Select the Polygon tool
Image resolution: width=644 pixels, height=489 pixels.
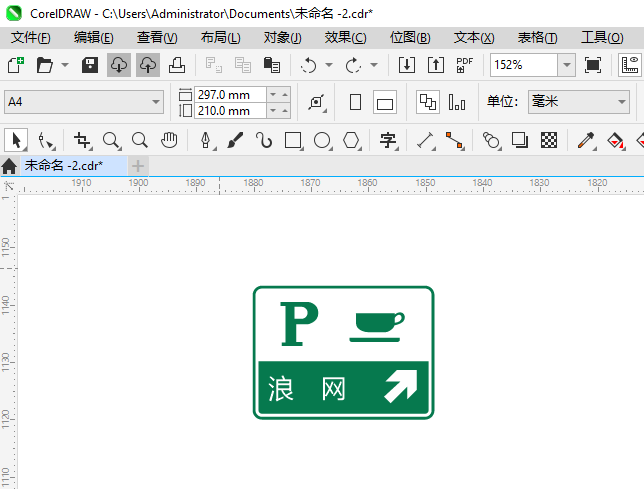tap(352, 140)
